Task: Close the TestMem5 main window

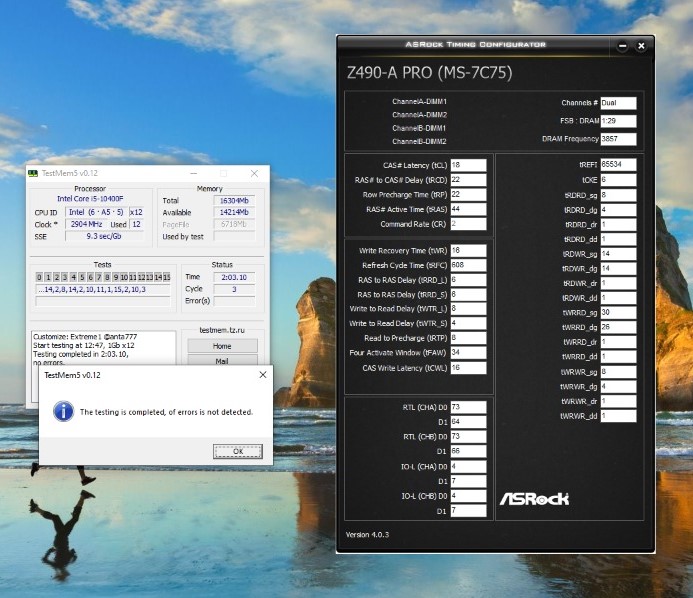Action: click(254, 173)
